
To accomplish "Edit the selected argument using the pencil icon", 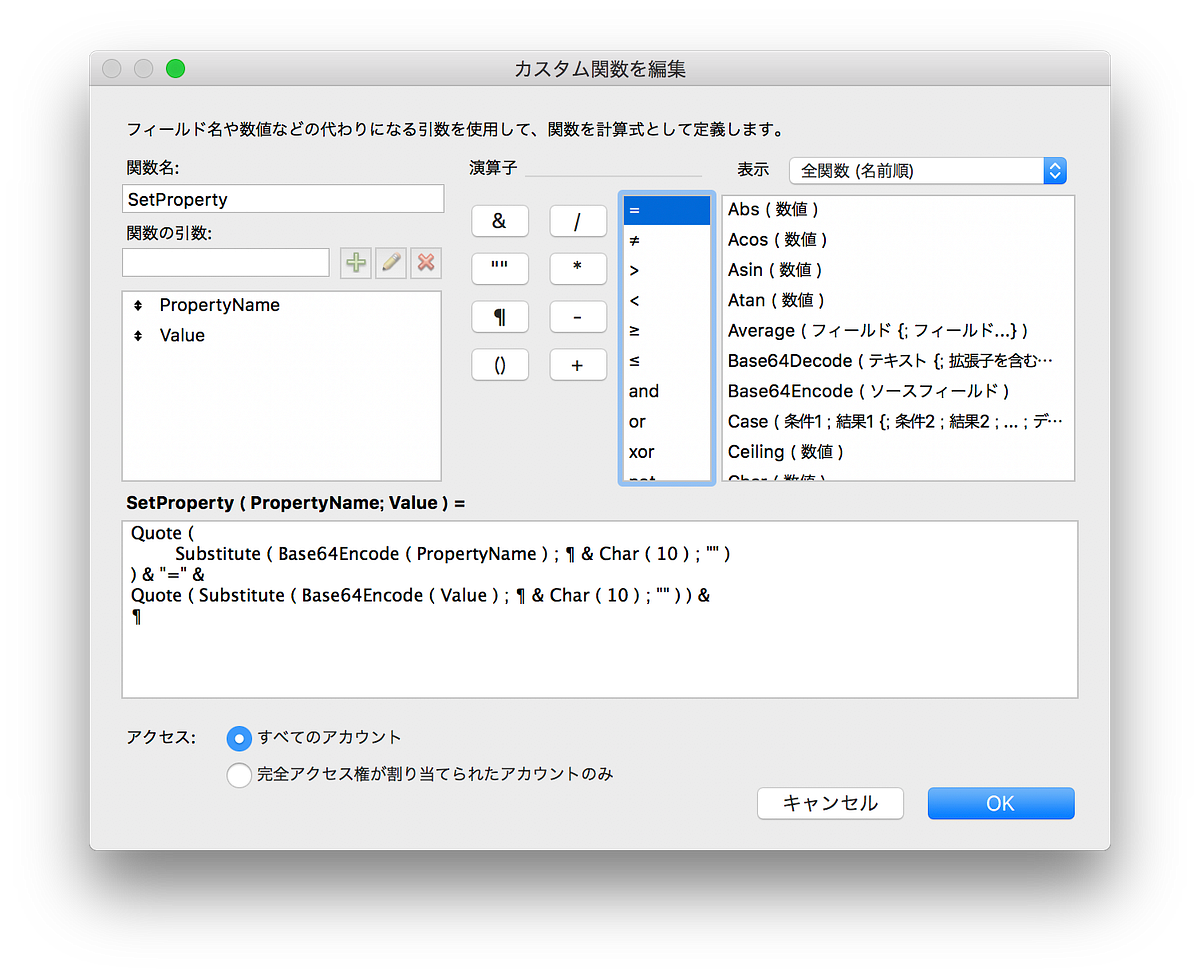I will pos(391,262).
